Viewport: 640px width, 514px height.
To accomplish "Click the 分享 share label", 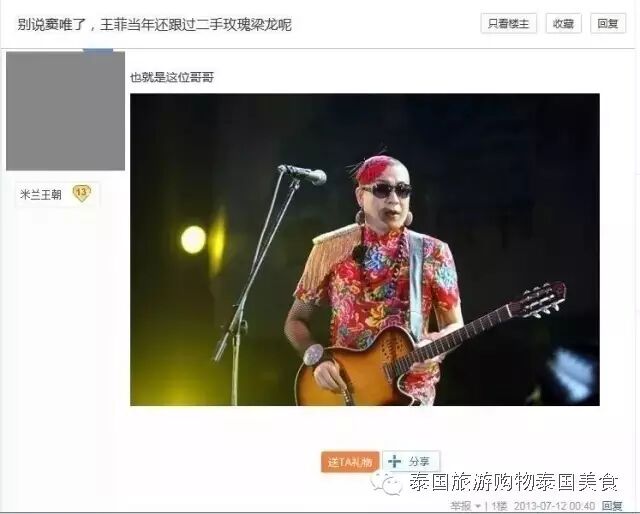I will (x=420, y=462).
